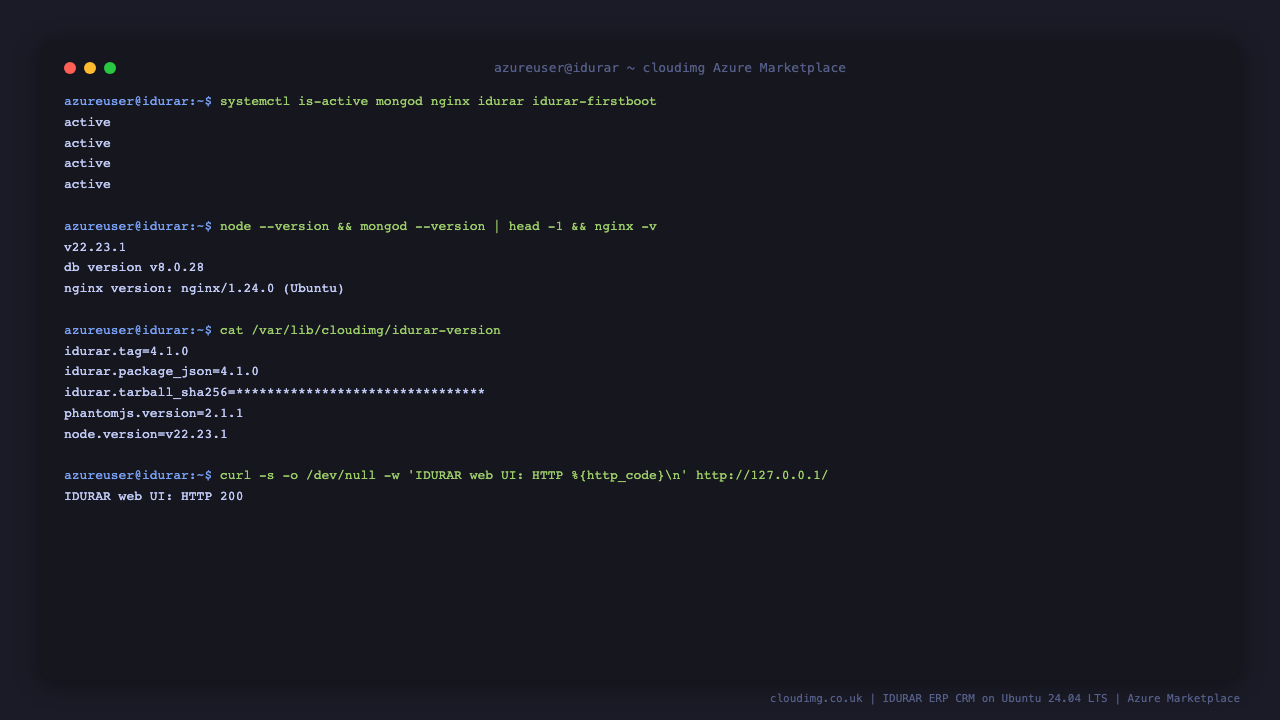Select the 'idurar.tag=4.1.0' line
1280x720 pixels.
point(126,352)
